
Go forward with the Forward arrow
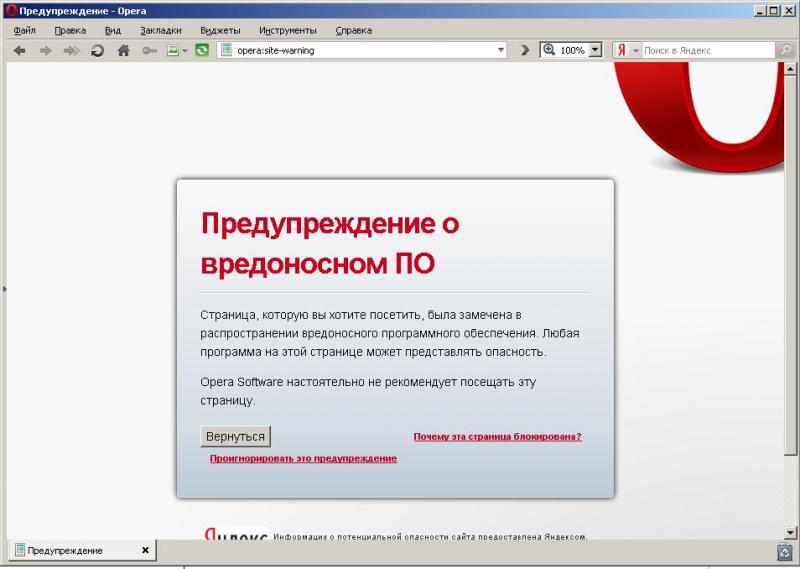tap(46, 51)
